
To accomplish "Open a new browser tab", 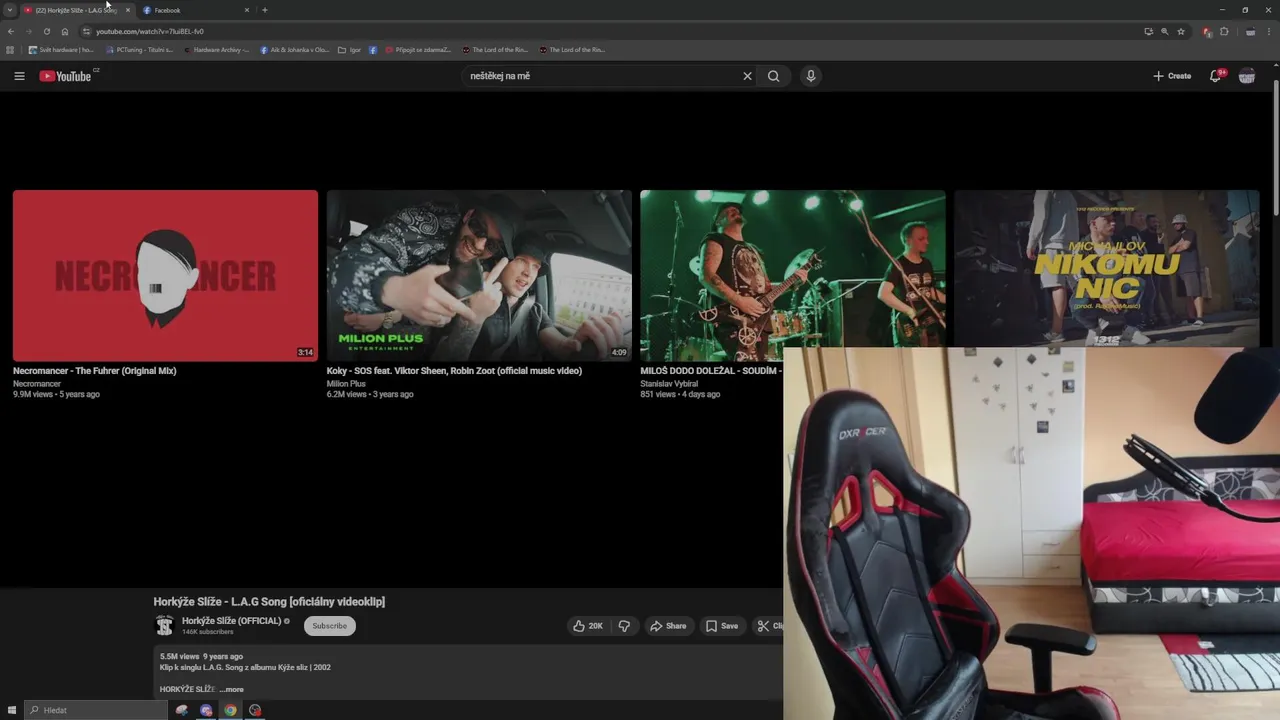I will (264, 10).
